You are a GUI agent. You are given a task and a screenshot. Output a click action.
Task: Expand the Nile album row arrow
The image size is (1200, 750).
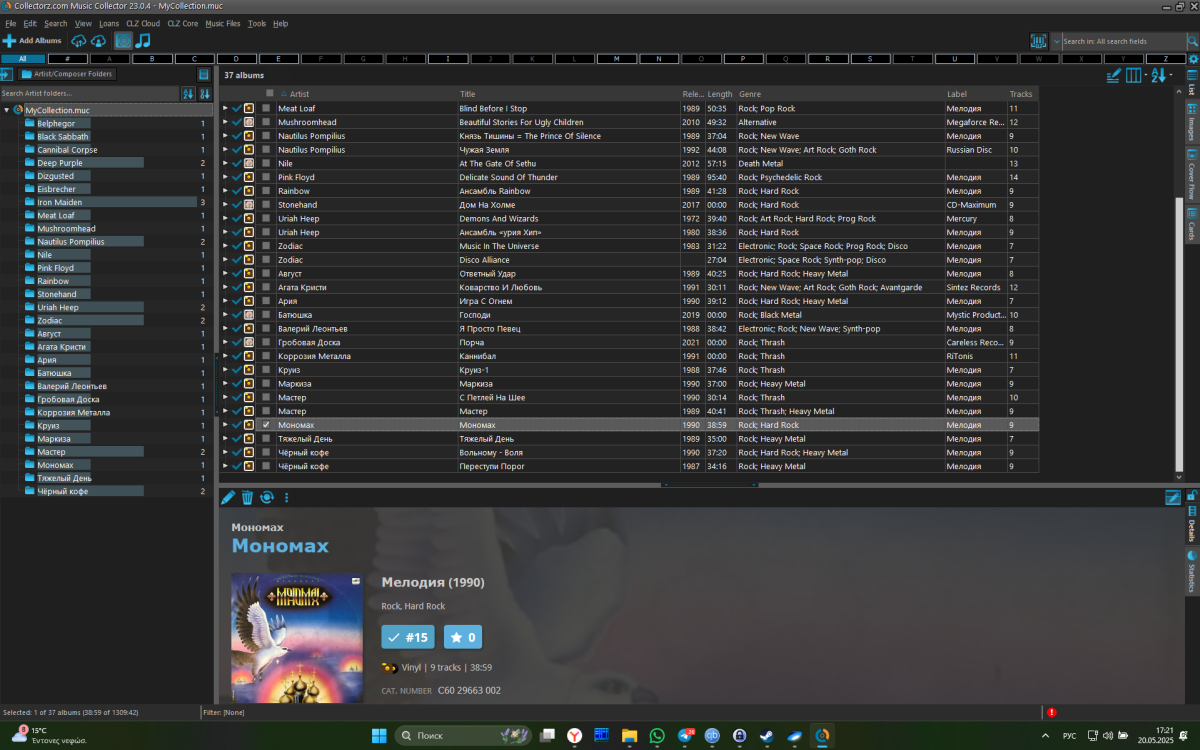tap(226, 163)
